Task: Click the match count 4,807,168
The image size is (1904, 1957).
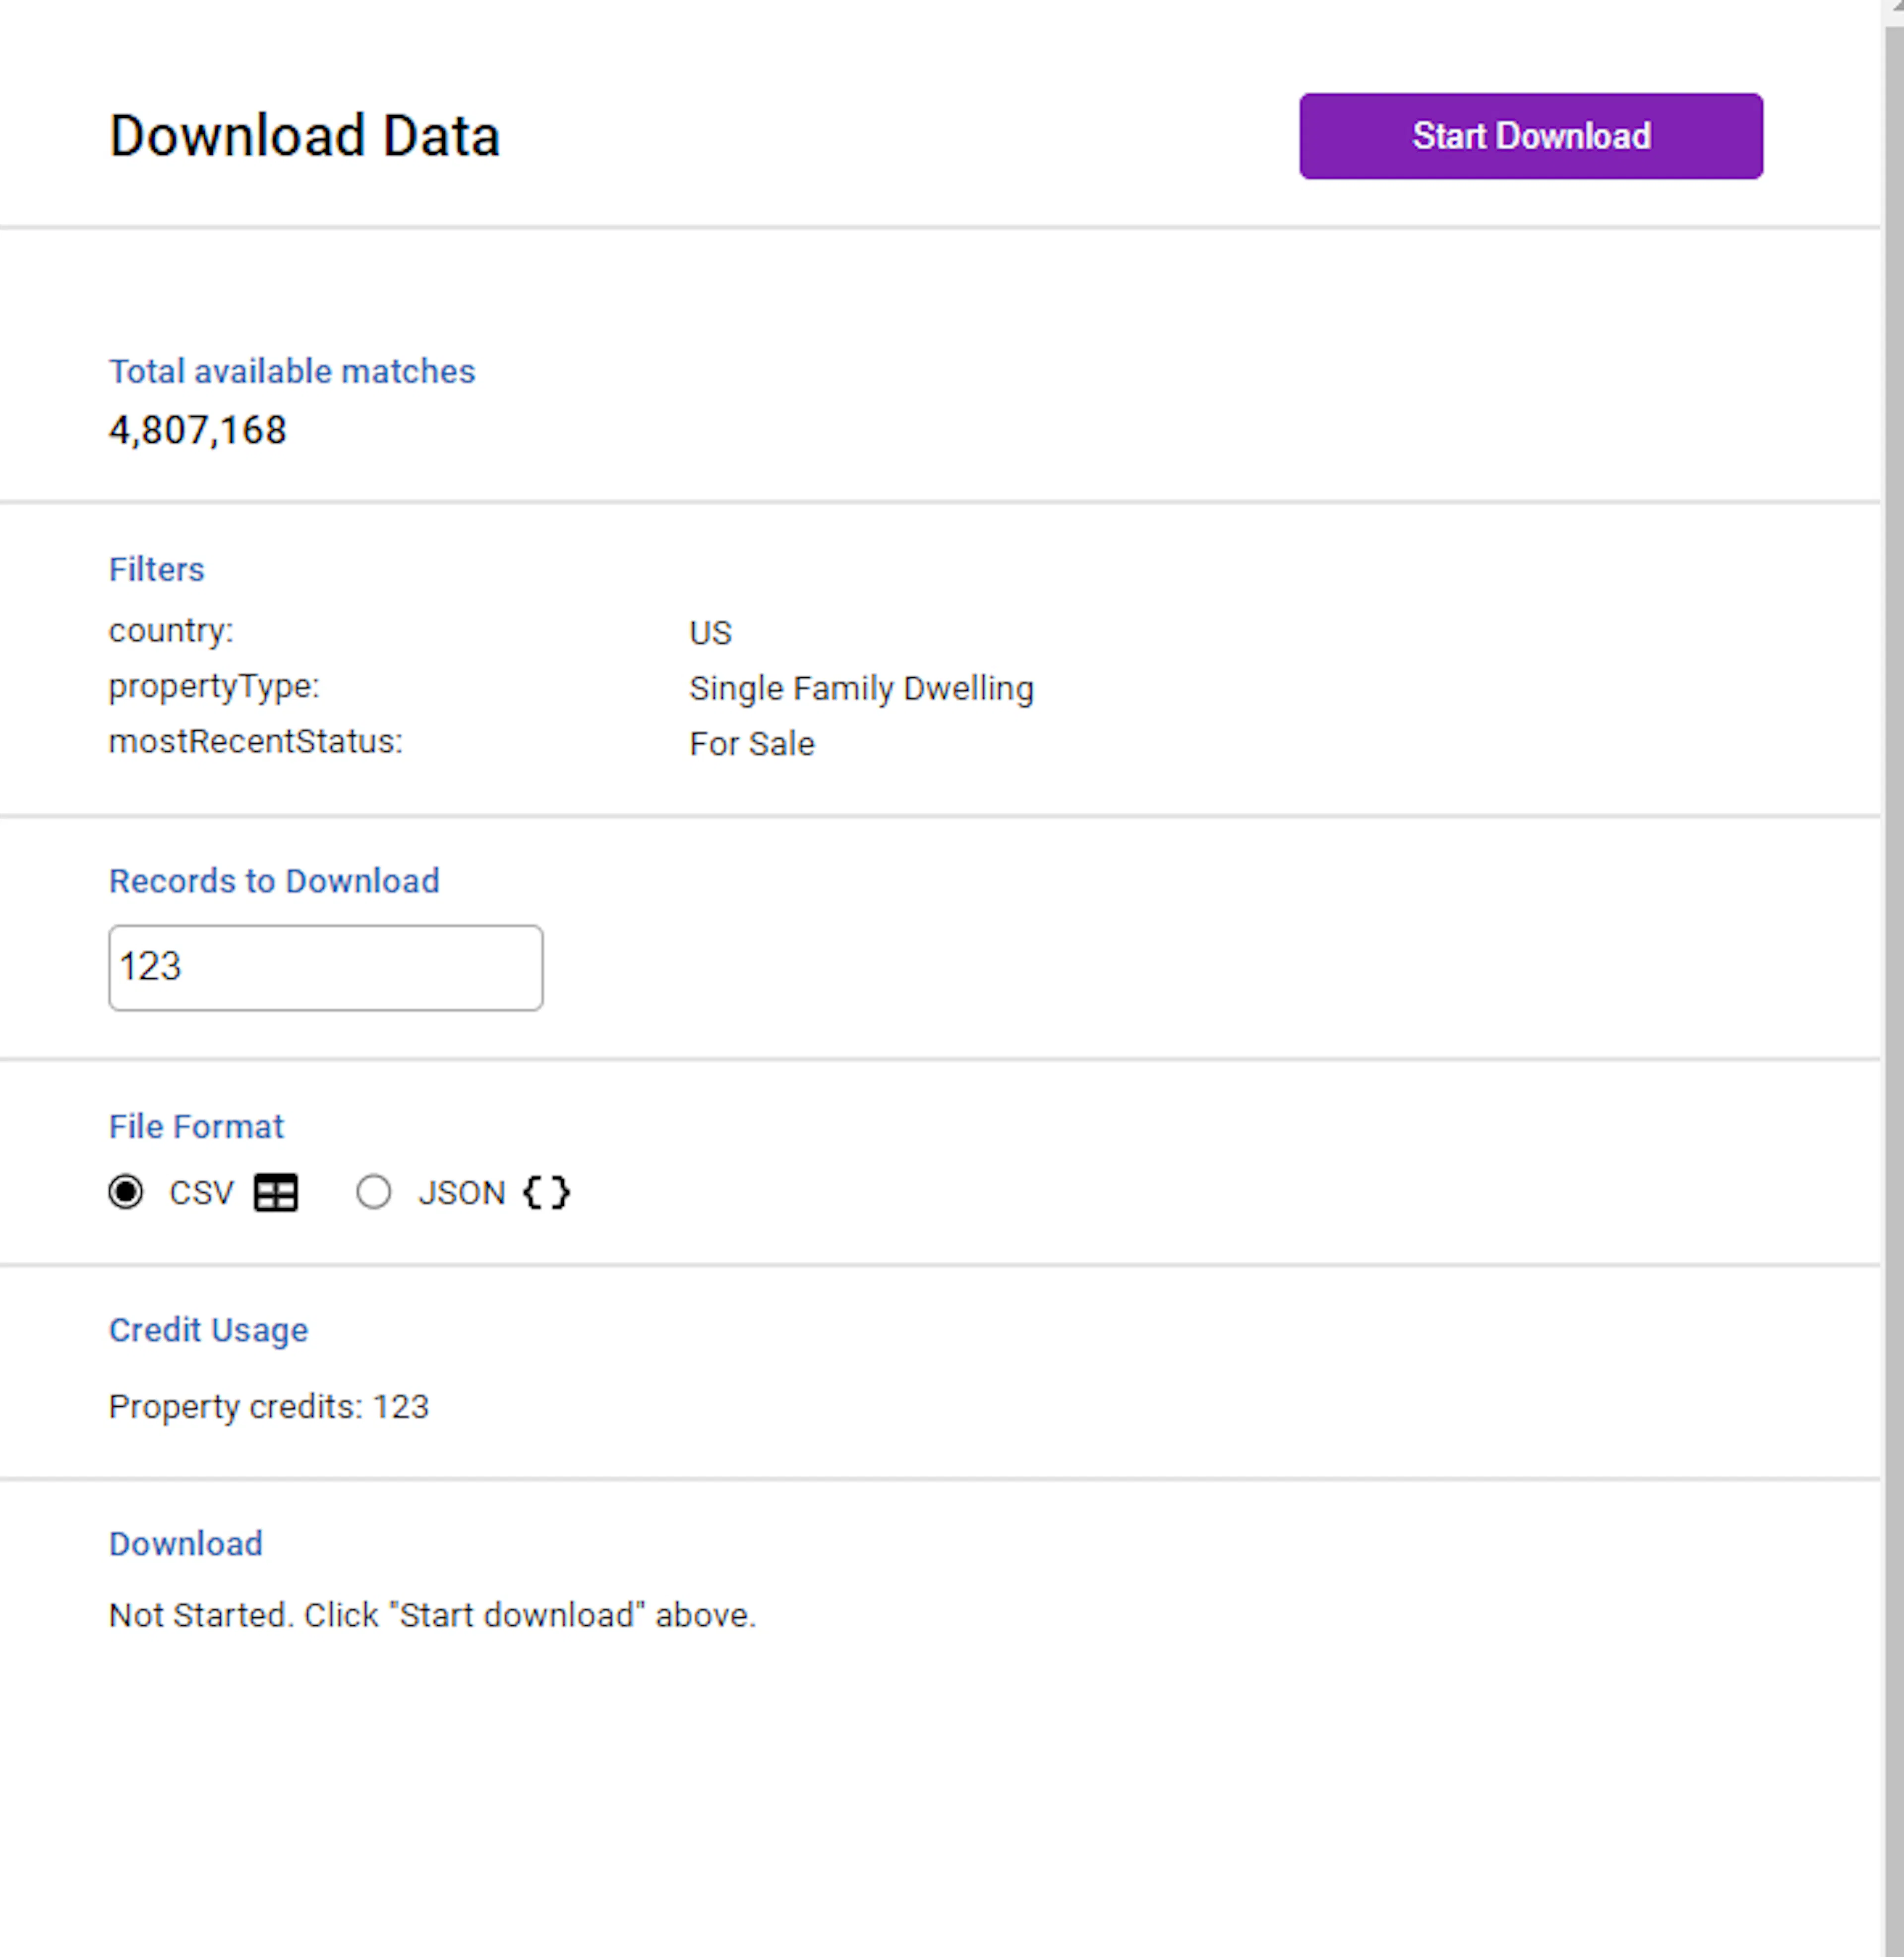Action: click(x=197, y=430)
